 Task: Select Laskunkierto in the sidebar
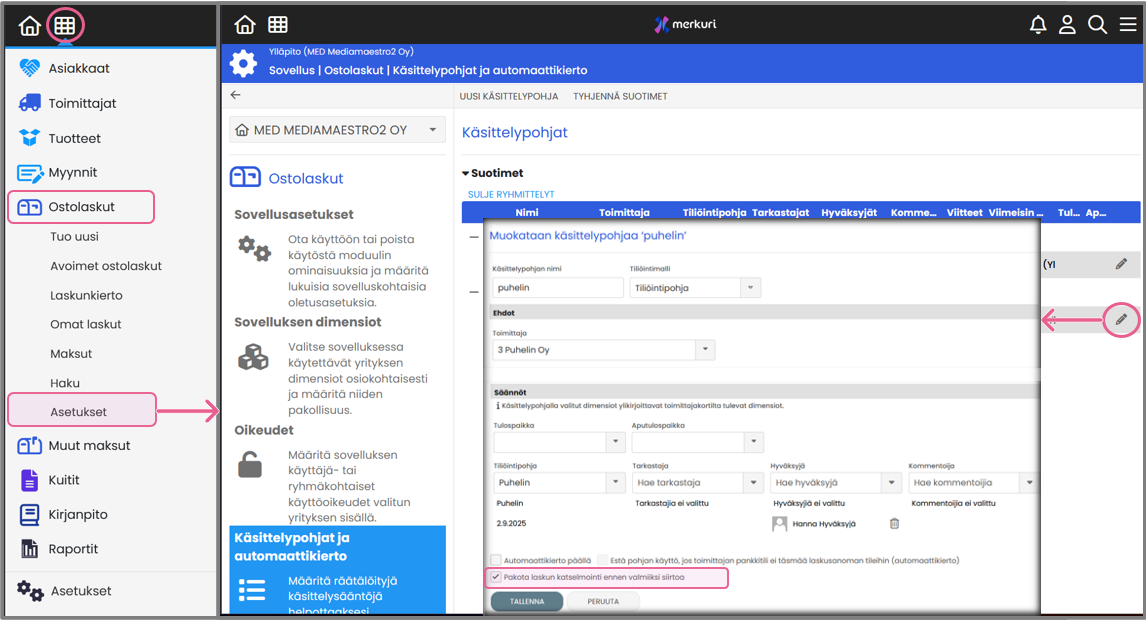tap(86, 295)
